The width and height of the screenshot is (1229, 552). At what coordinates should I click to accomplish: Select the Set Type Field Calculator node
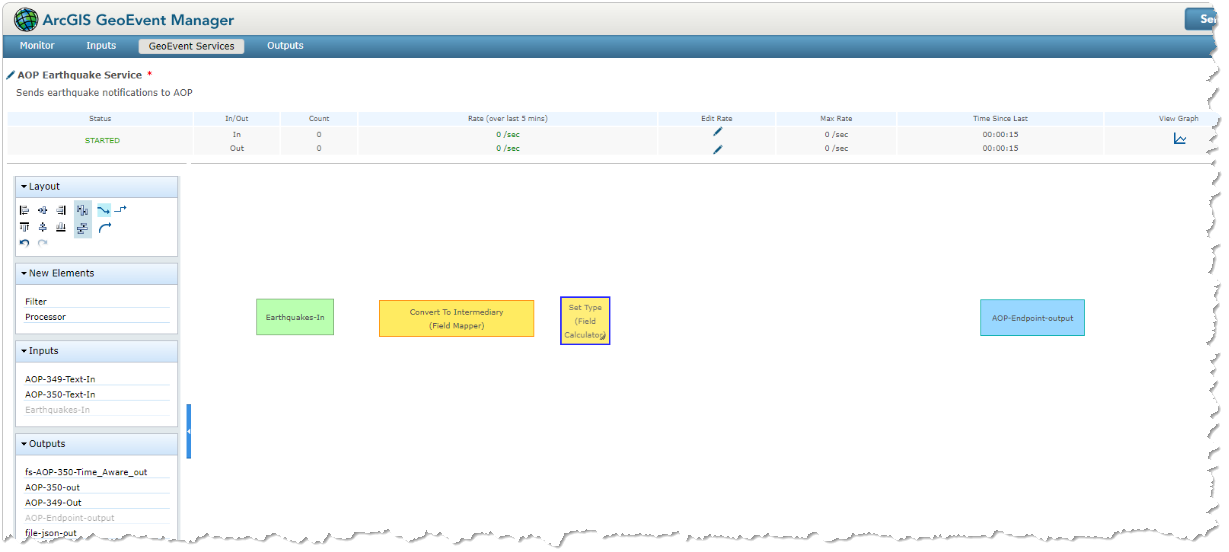pyautogui.click(x=585, y=321)
